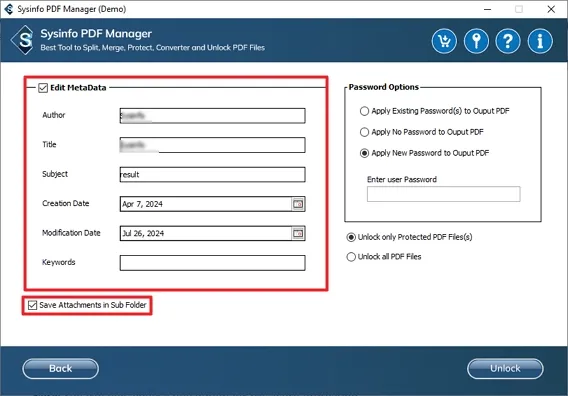
Task: Click the title bar app icon
Action: [x=9, y=9]
